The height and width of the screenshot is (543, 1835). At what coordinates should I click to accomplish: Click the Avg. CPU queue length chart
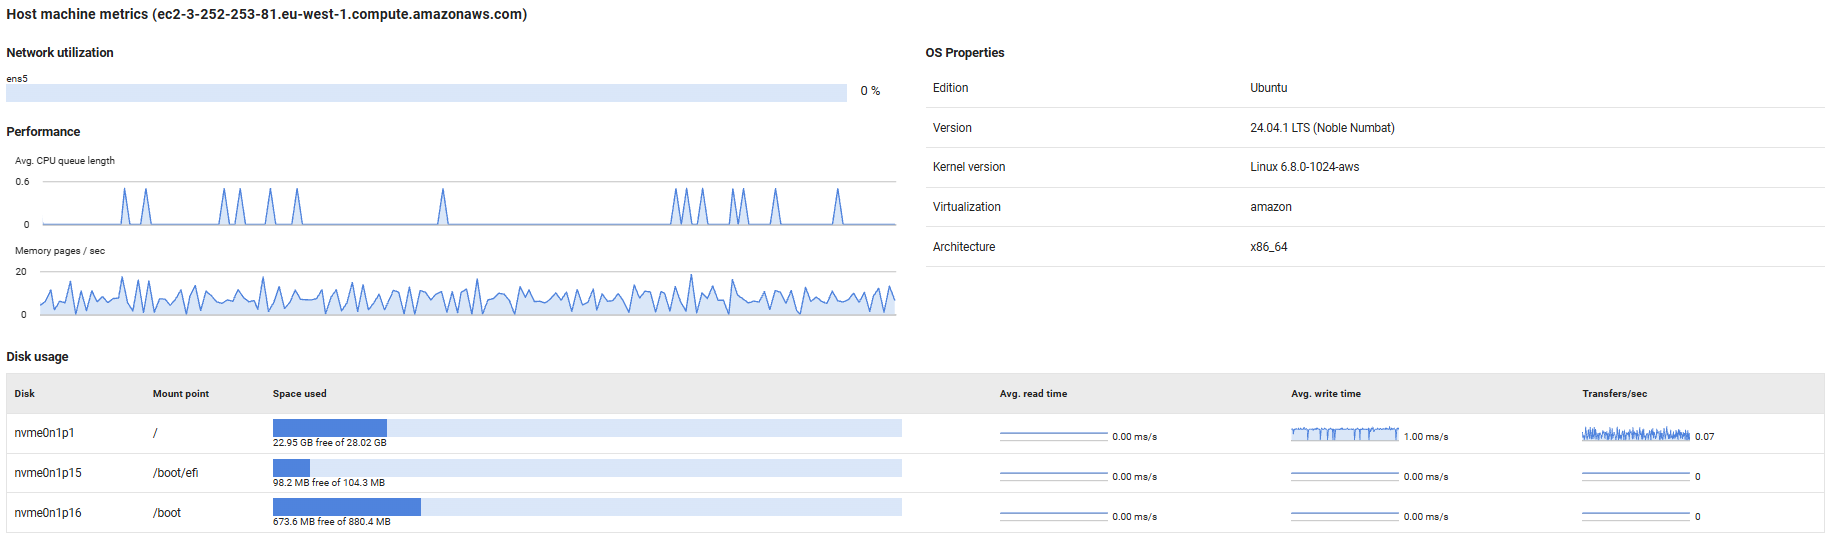468,204
